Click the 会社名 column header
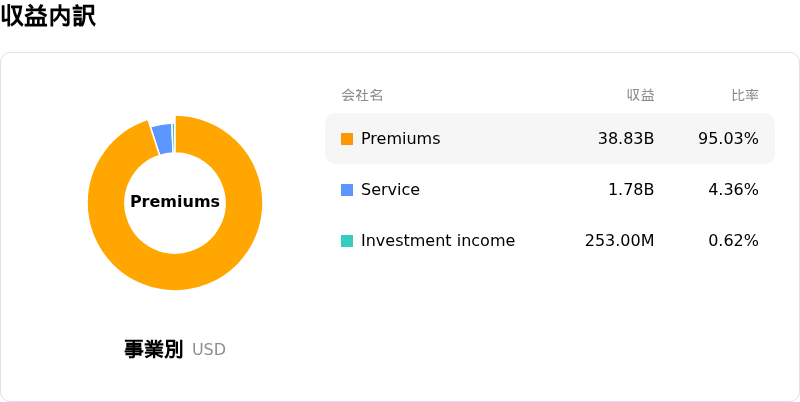 click(362, 95)
